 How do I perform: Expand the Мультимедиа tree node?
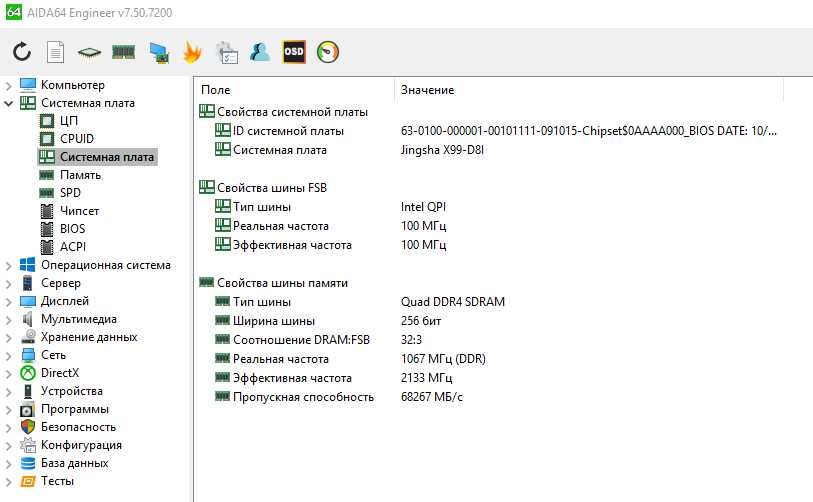pos(8,320)
